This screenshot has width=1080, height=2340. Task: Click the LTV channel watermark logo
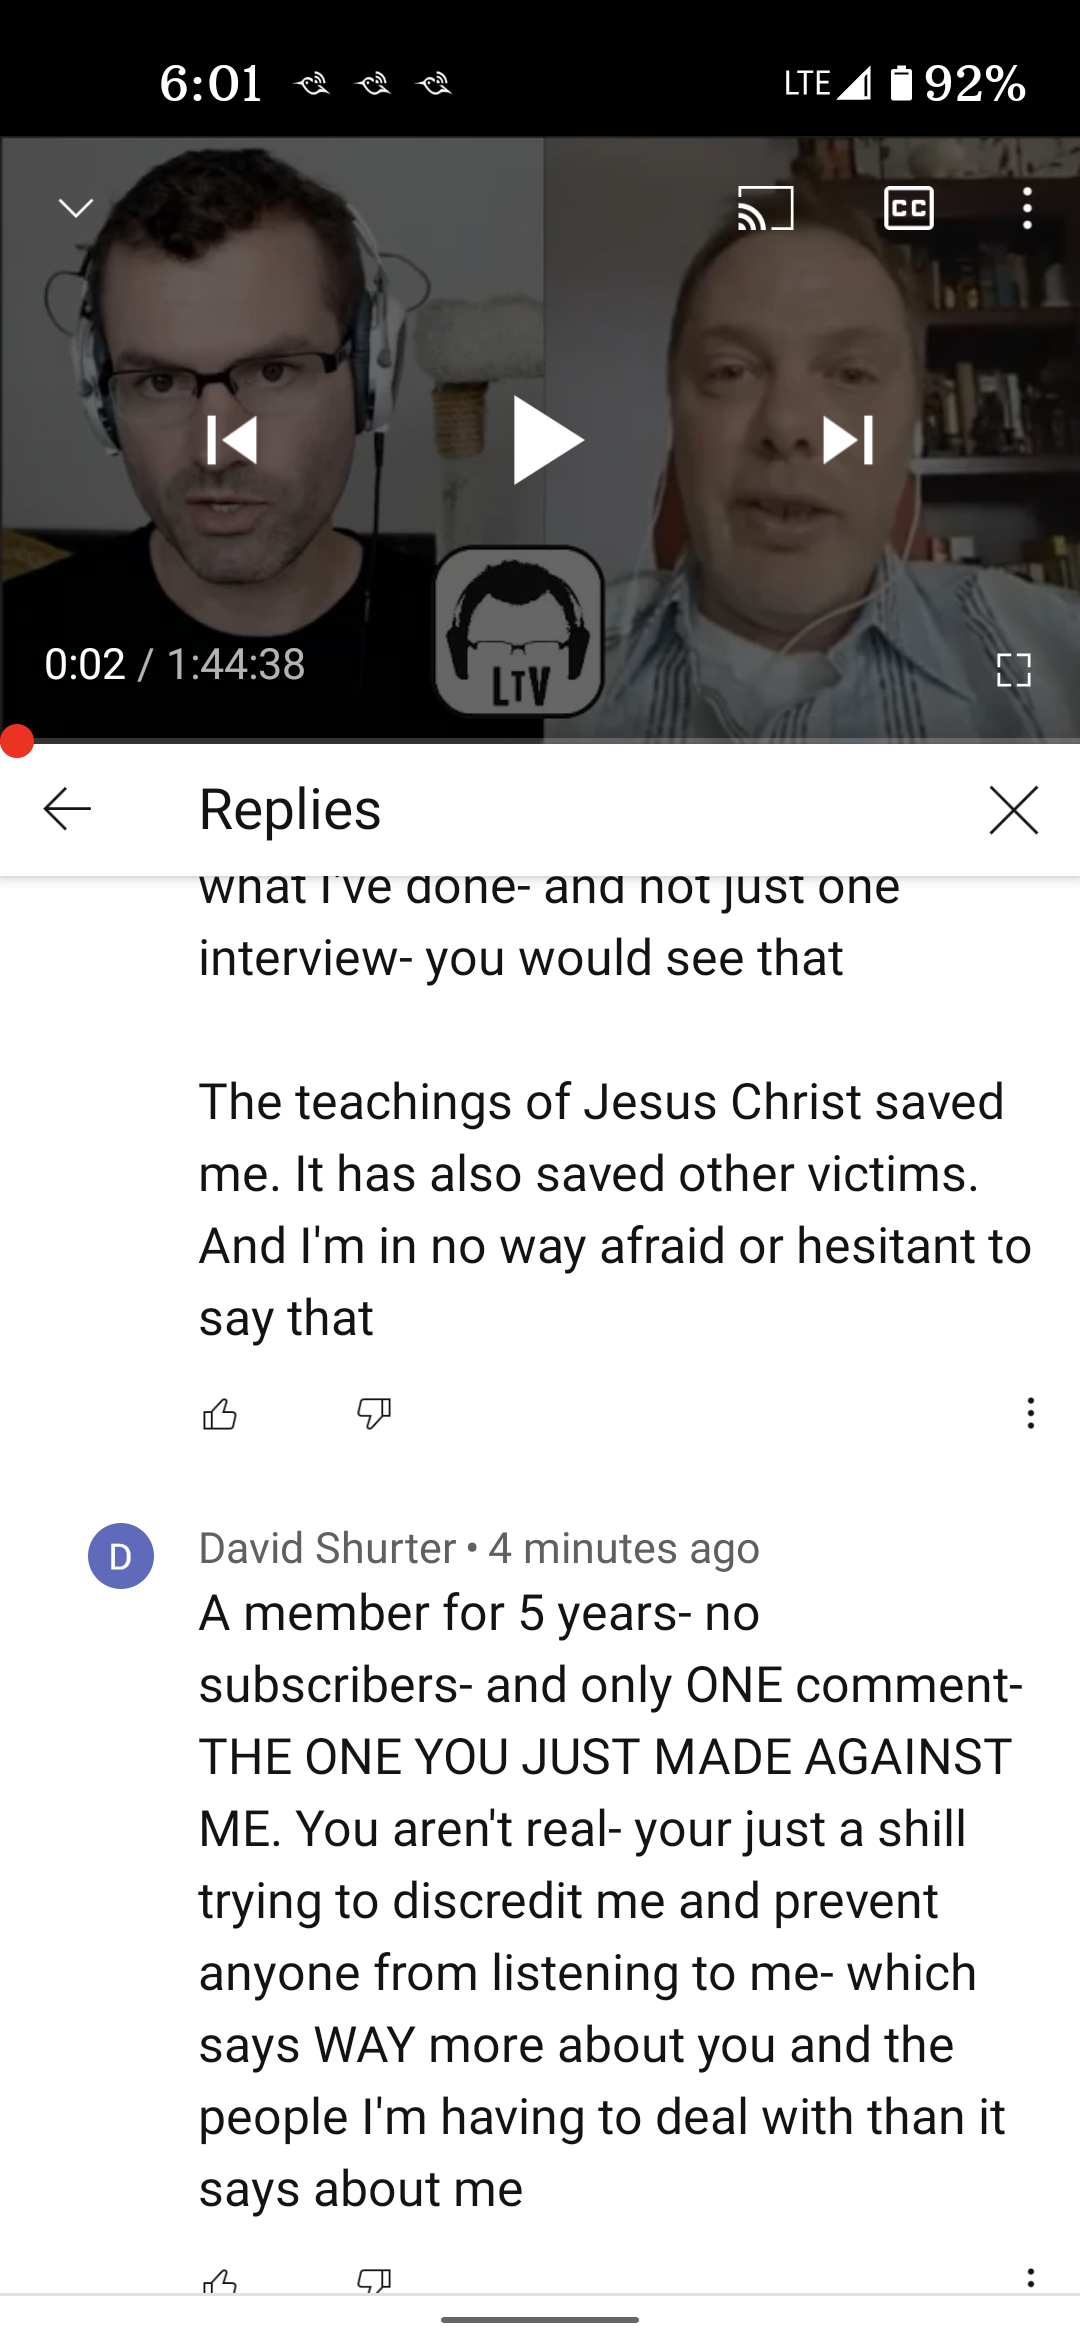[518, 632]
